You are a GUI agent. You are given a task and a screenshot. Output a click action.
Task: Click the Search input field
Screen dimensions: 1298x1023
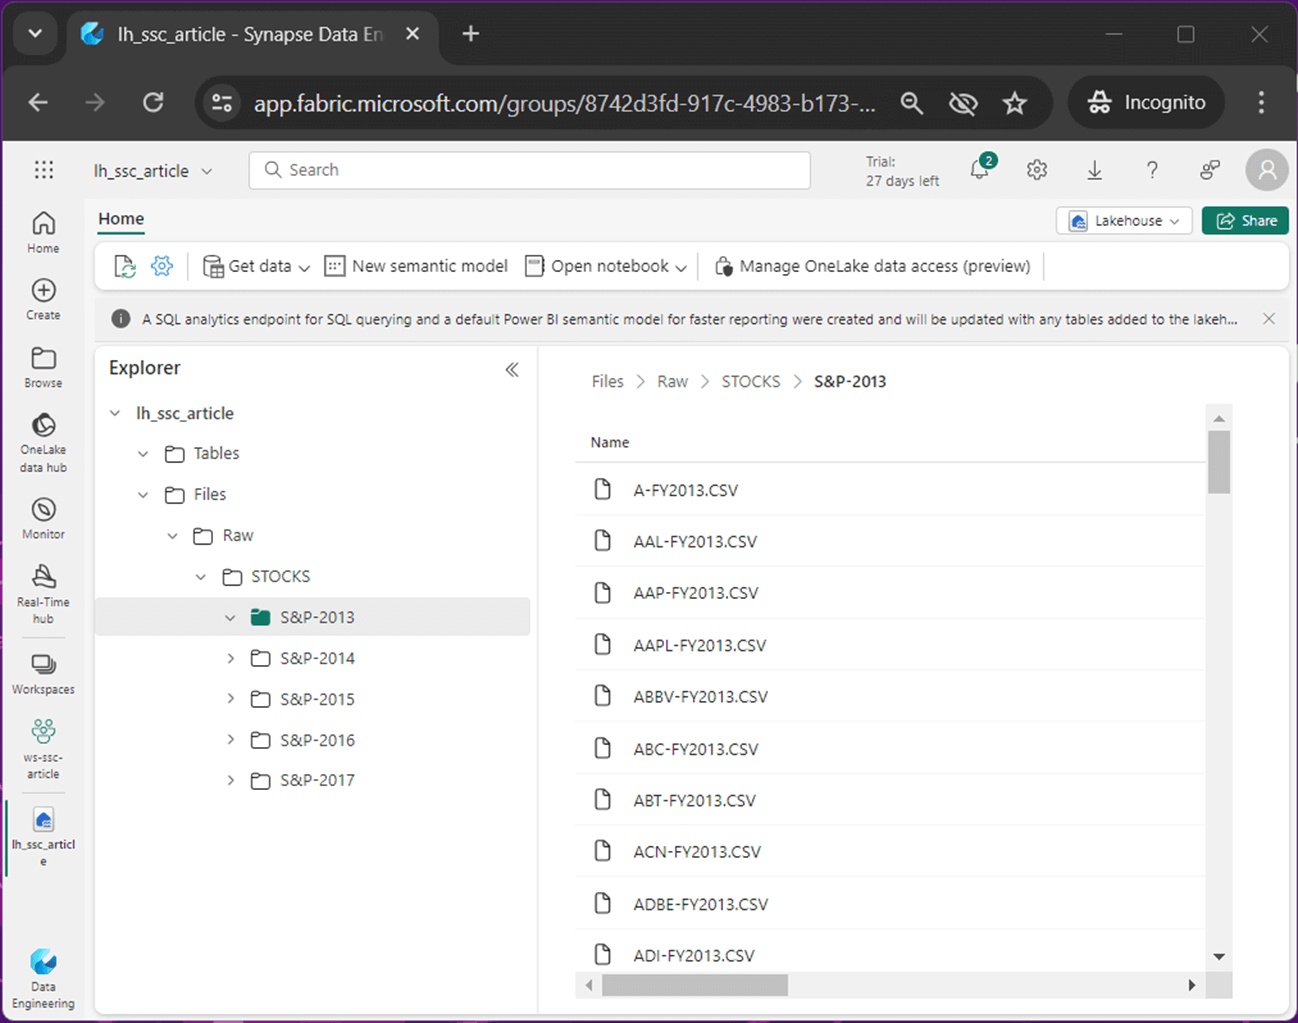530,170
